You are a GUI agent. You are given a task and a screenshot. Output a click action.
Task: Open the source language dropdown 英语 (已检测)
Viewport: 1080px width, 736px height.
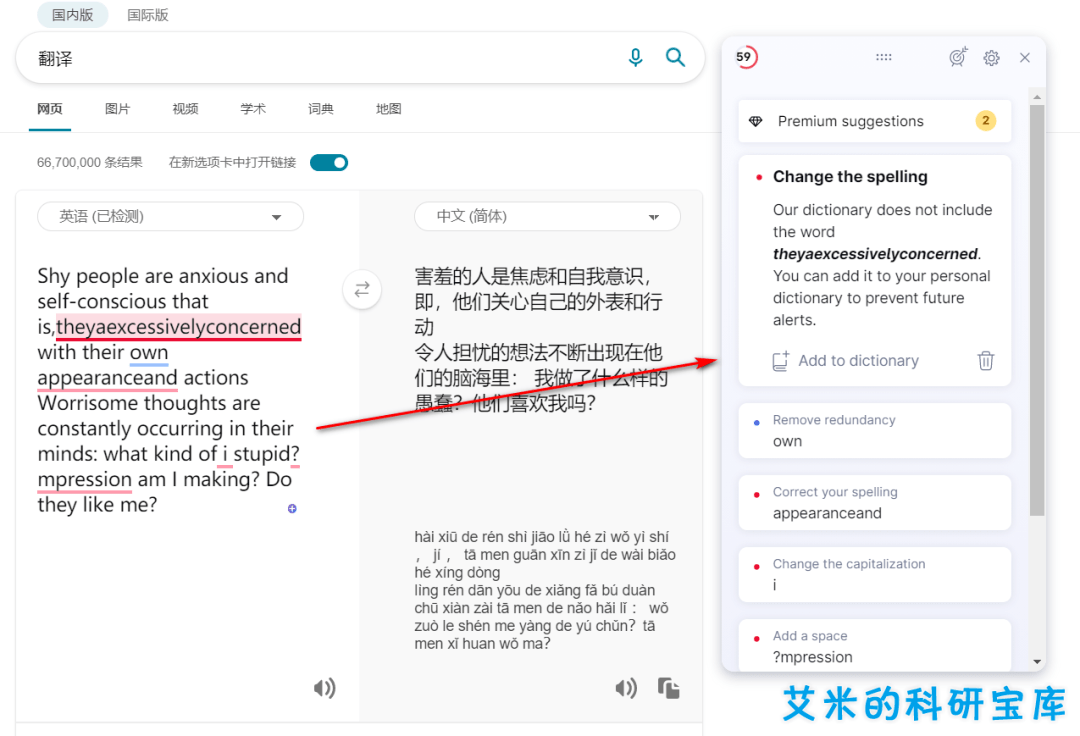pos(170,216)
